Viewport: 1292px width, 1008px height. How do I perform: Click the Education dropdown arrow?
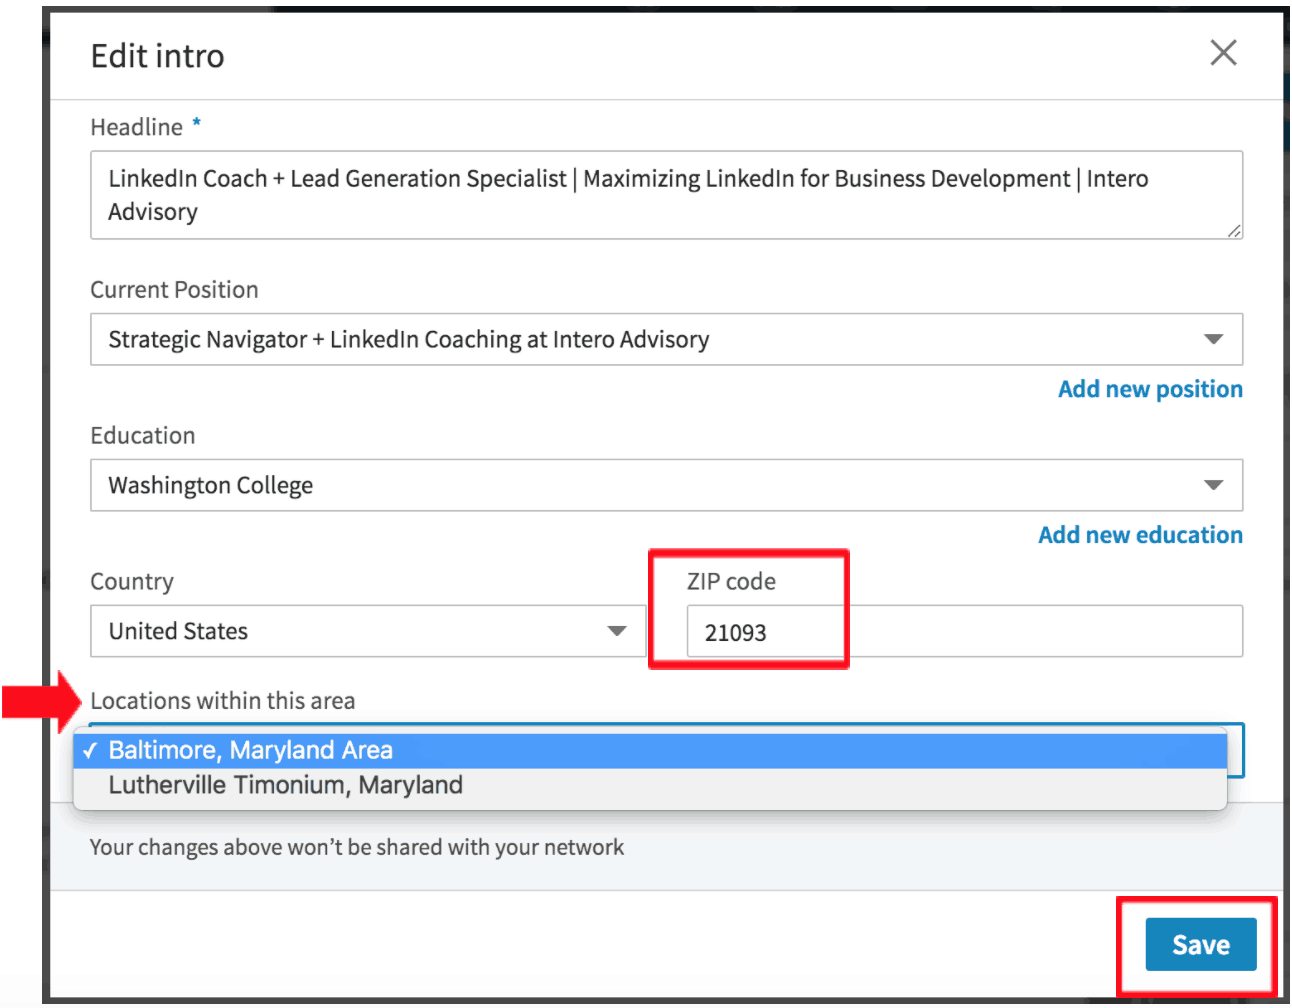[x=1213, y=485]
